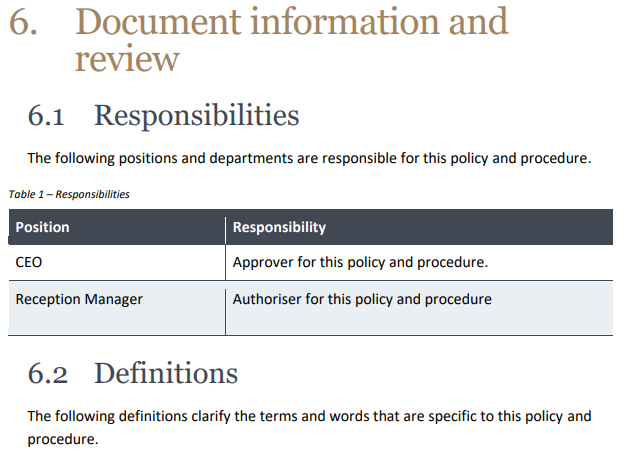Click the paragraph starting 'The following definitions clarify'

[309, 427]
